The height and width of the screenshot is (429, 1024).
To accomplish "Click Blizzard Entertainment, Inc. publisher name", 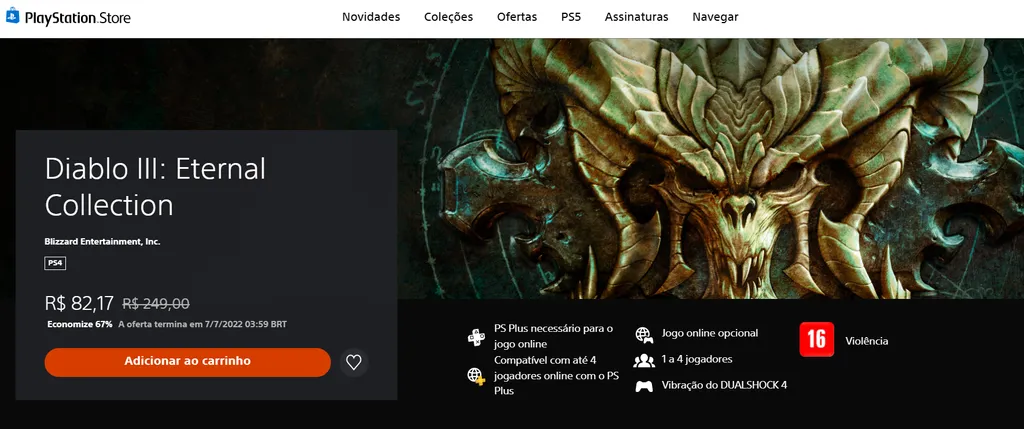I will tap(103, 242).
